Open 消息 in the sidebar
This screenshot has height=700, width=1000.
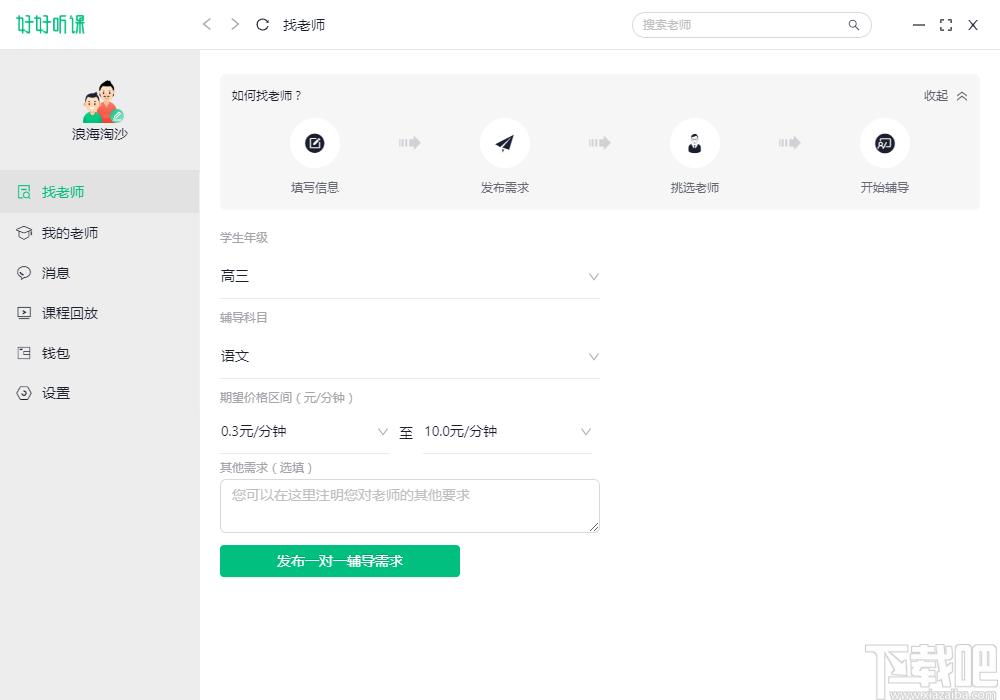click(x=99, y=273)
